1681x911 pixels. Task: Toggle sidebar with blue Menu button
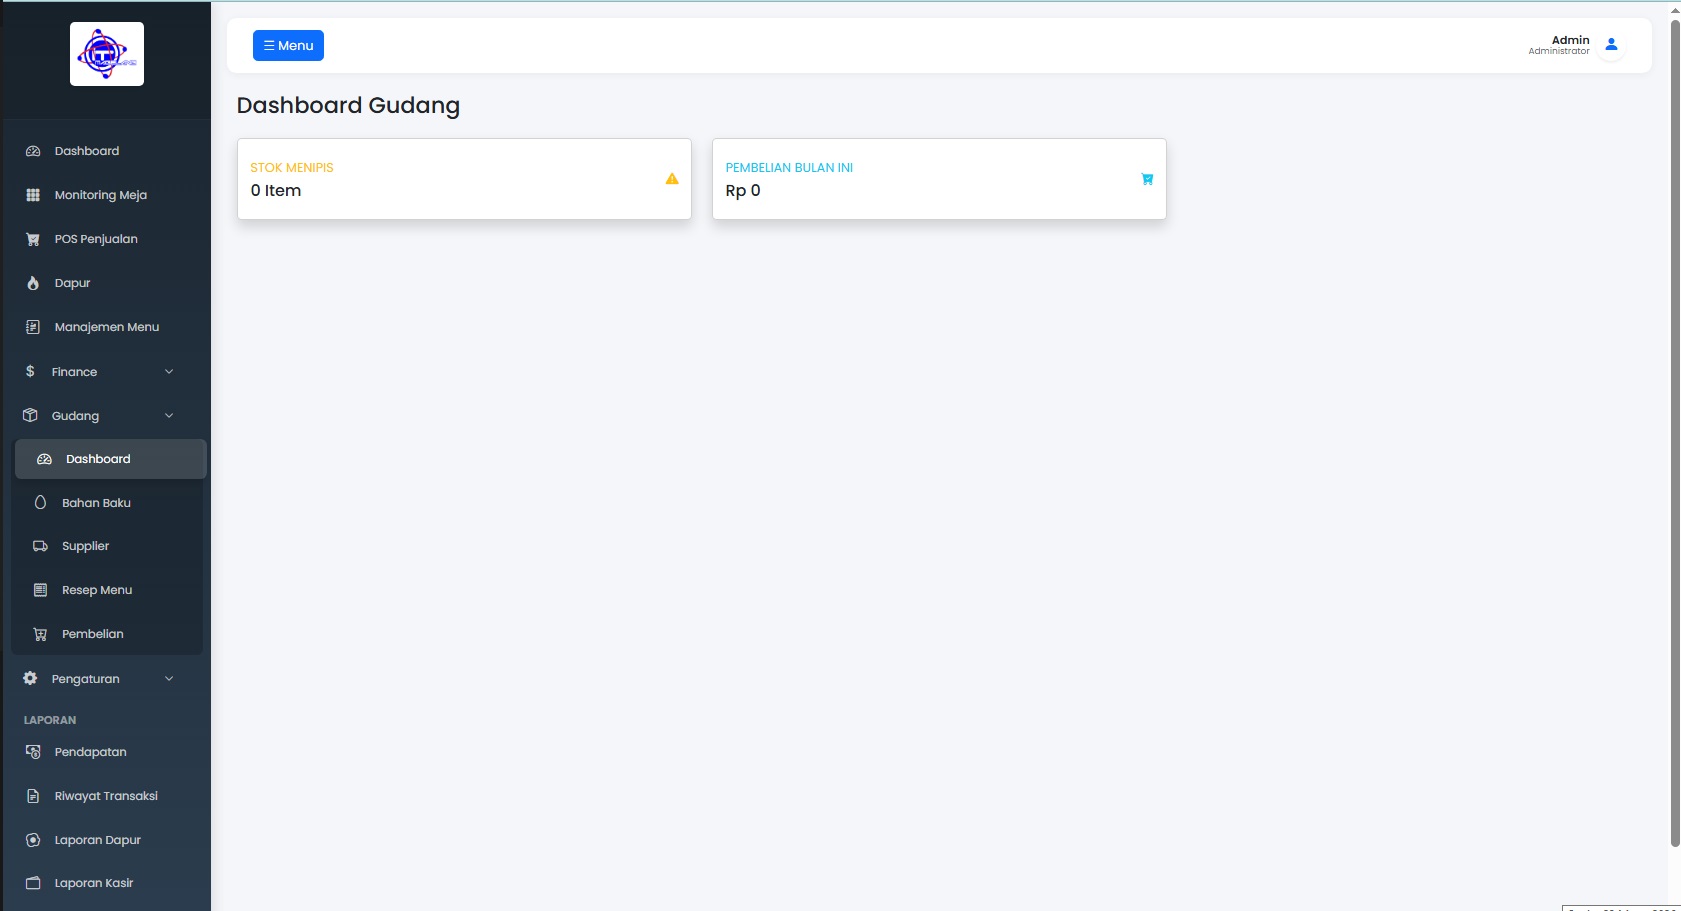(288, 46)
